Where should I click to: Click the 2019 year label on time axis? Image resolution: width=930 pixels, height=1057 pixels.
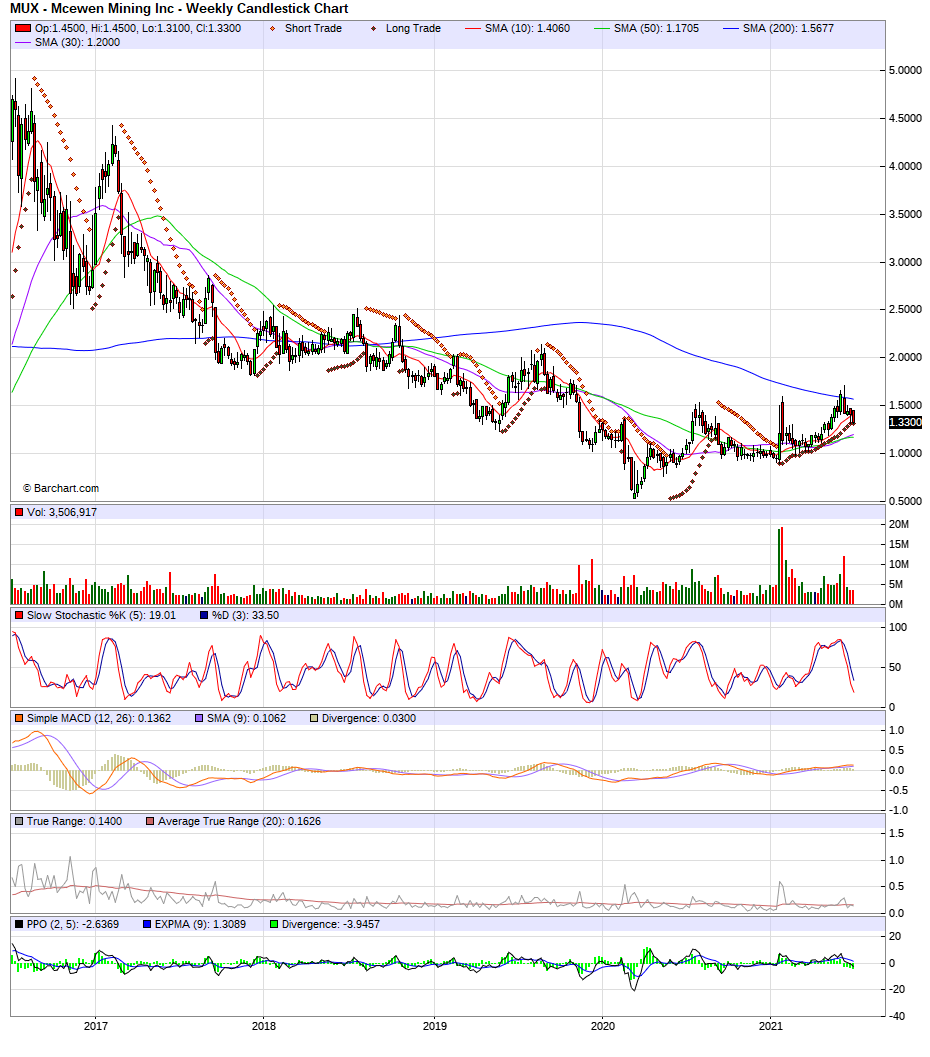coord(435,1026)
